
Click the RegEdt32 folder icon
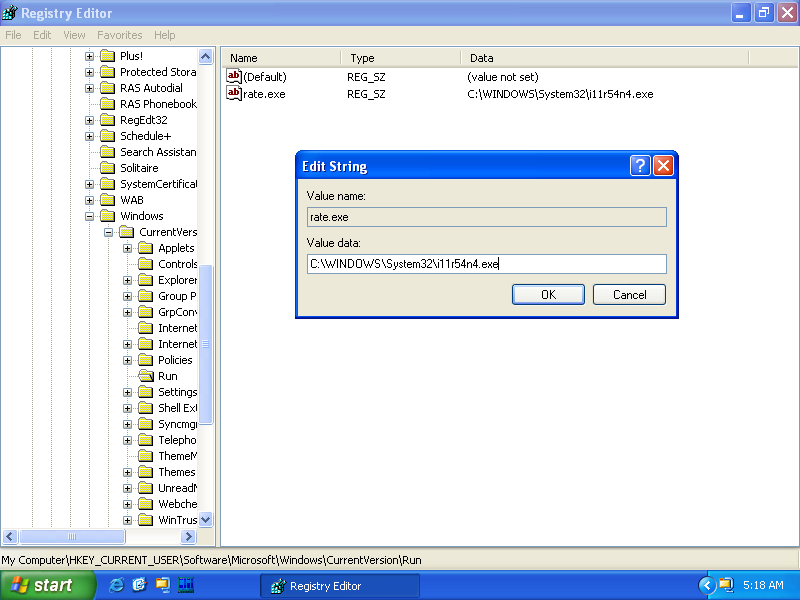click(x=108, y=120)
